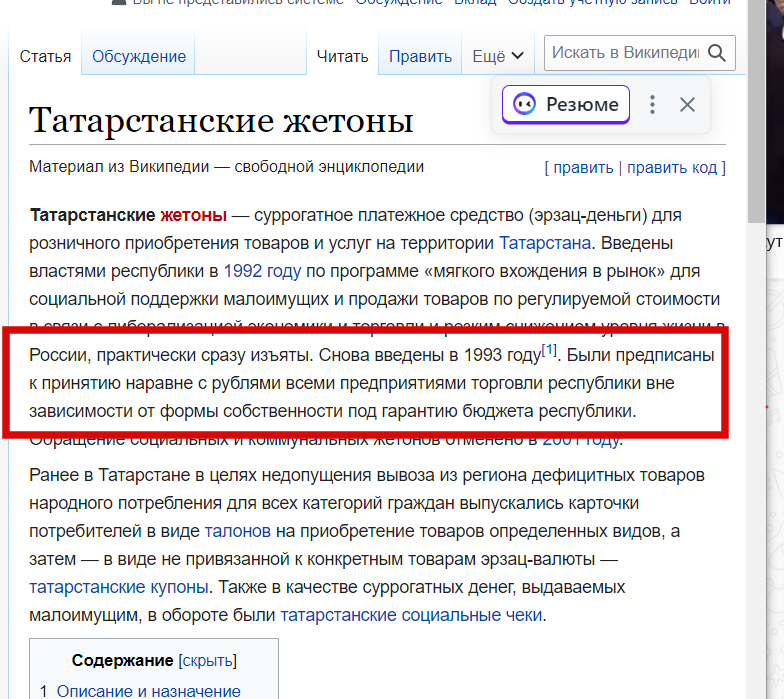
Task: Open the red жетоны link
Action: click(x=194, y=215)
